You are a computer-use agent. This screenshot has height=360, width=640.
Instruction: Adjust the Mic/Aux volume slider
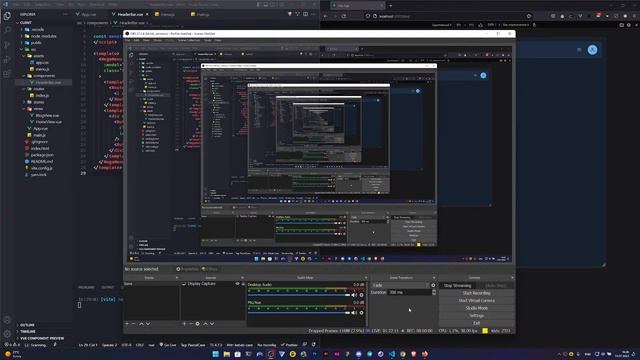pyautogui.click(x=299, y=313)
